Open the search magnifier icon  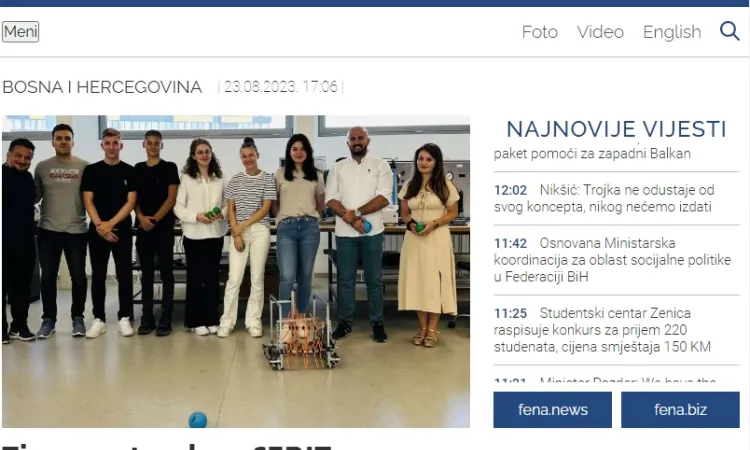(x=729, y=31)
